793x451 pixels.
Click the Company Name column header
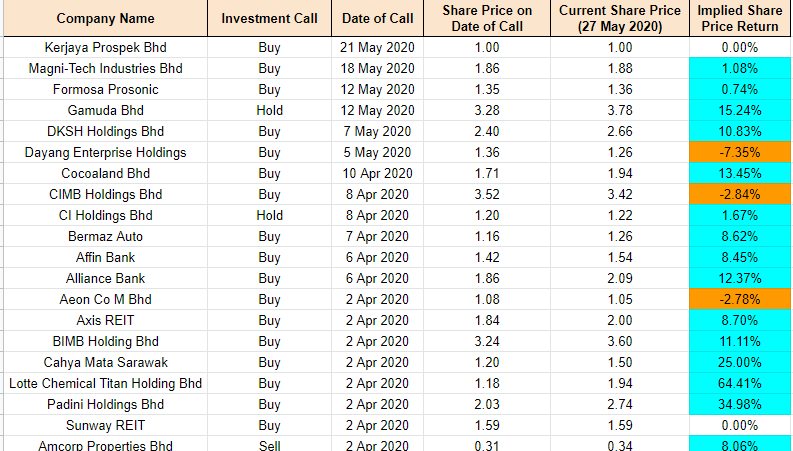pos(105,18)
